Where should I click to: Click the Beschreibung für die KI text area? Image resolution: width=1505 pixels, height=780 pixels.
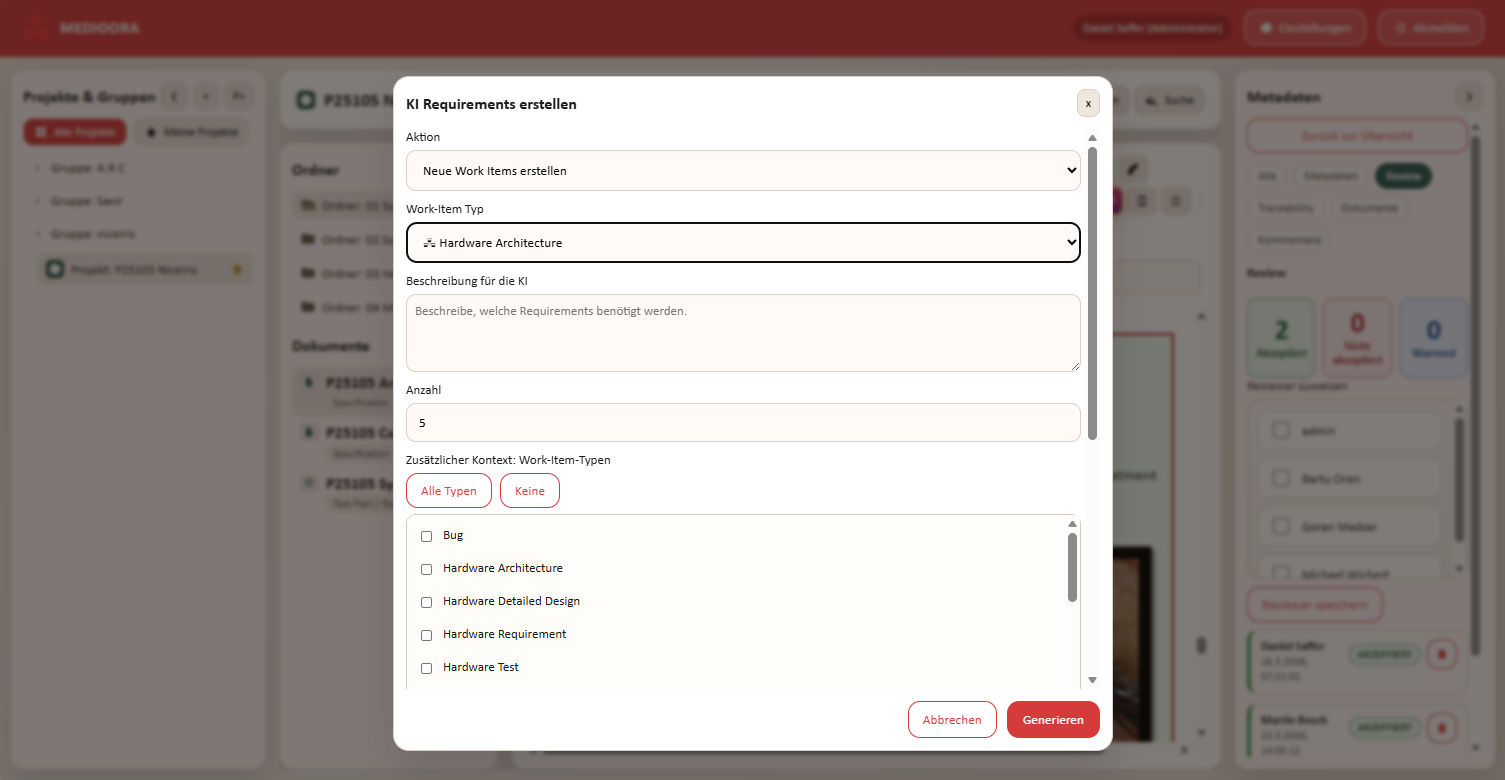(742, 333)
